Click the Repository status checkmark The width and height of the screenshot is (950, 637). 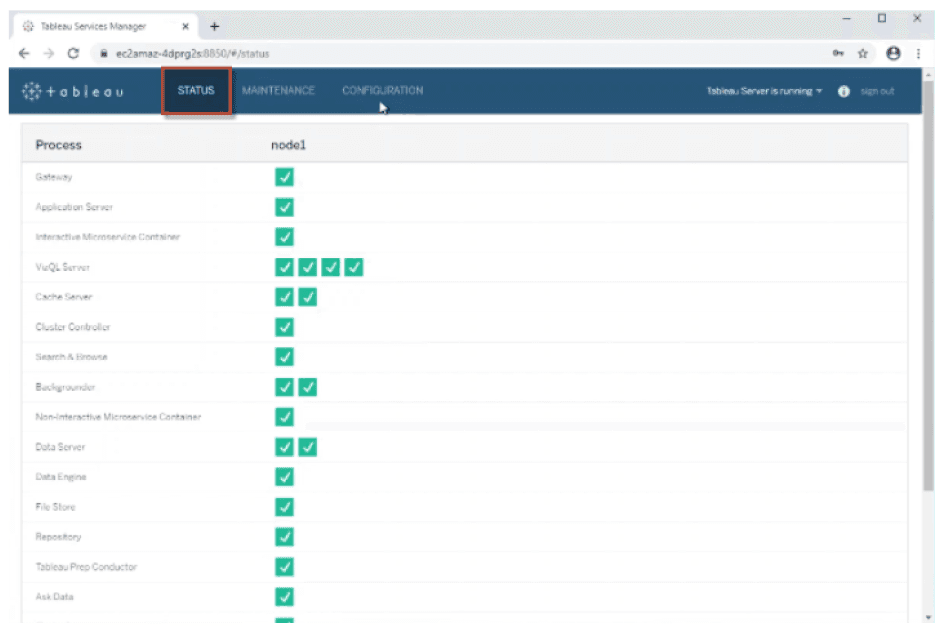click(284, 537)
